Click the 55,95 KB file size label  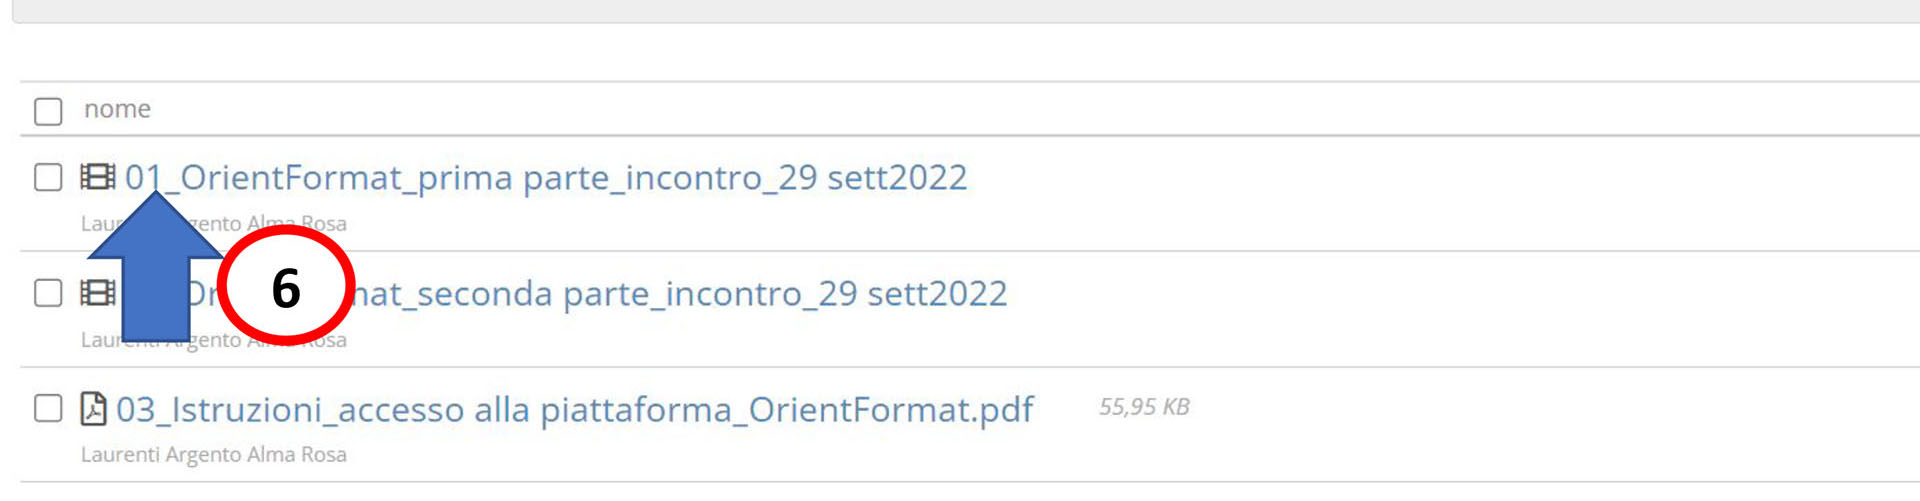click(x=1144, y=407)
